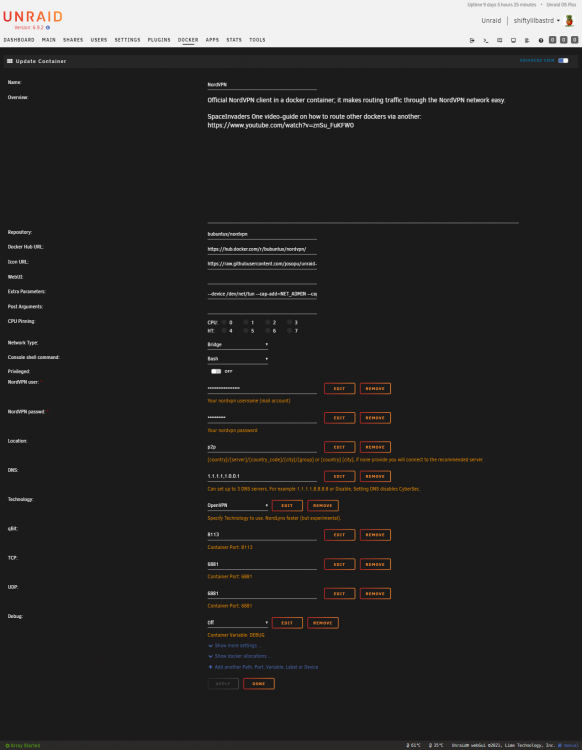The width and height of the screenshot is (582, 750).
Task: Click Edit for Location
Action: [x=340, y=447]
